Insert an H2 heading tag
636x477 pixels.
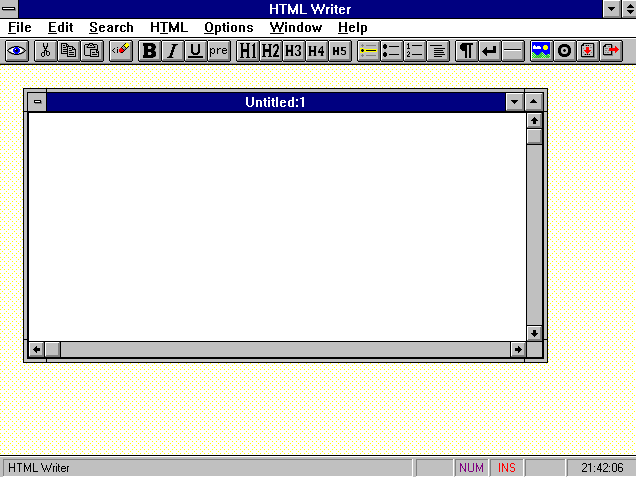pos(271,51)
